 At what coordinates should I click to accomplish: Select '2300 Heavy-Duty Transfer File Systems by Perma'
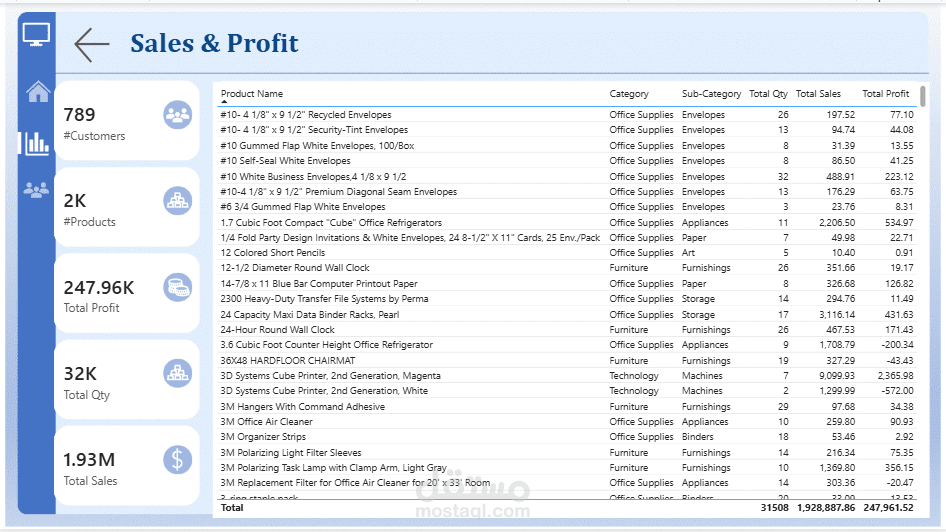[x=567, y=299]
